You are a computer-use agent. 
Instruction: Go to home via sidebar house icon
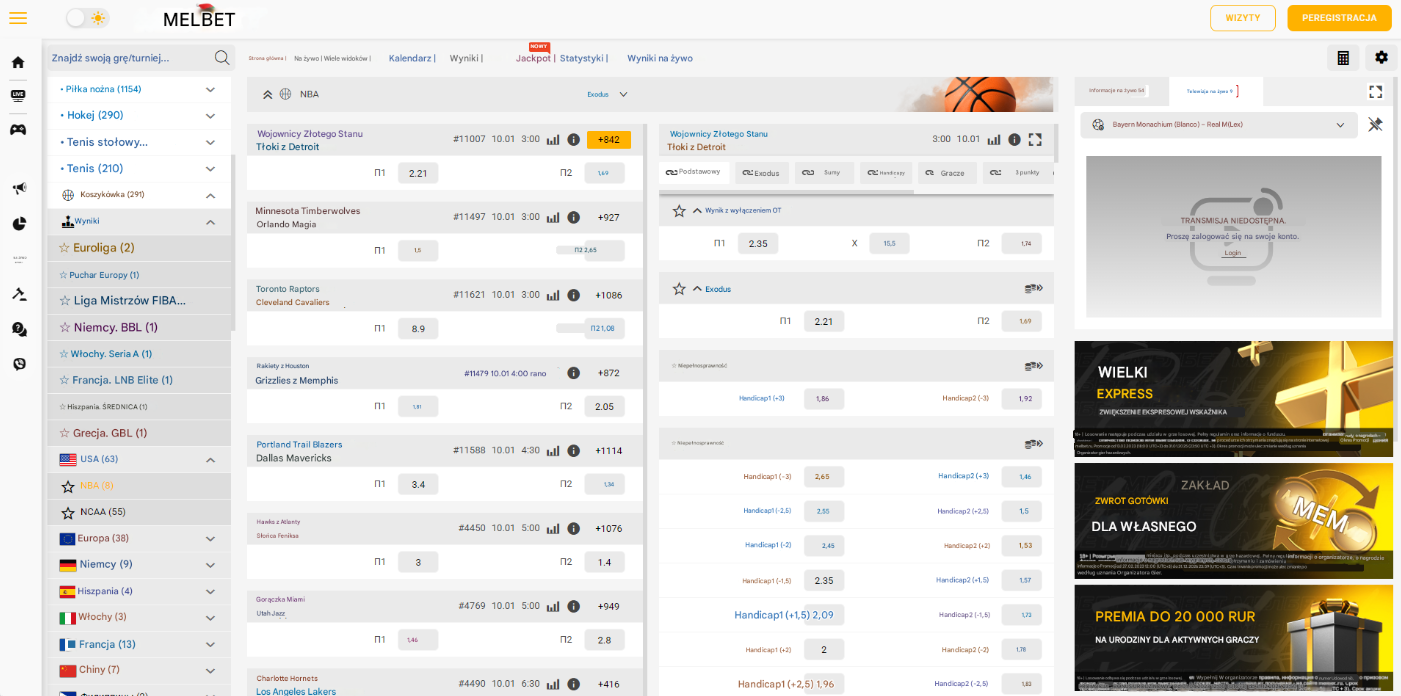18,62
